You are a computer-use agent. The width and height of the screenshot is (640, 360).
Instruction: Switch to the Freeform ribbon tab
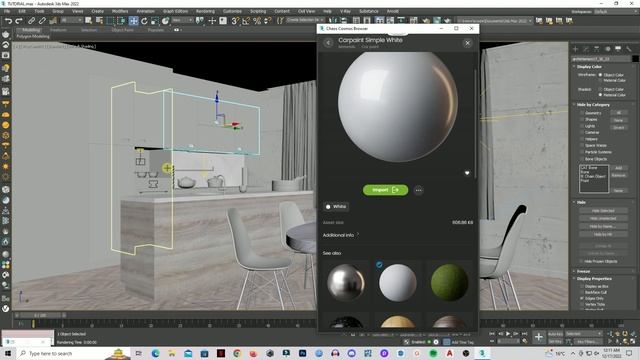[x=58, y=30]
